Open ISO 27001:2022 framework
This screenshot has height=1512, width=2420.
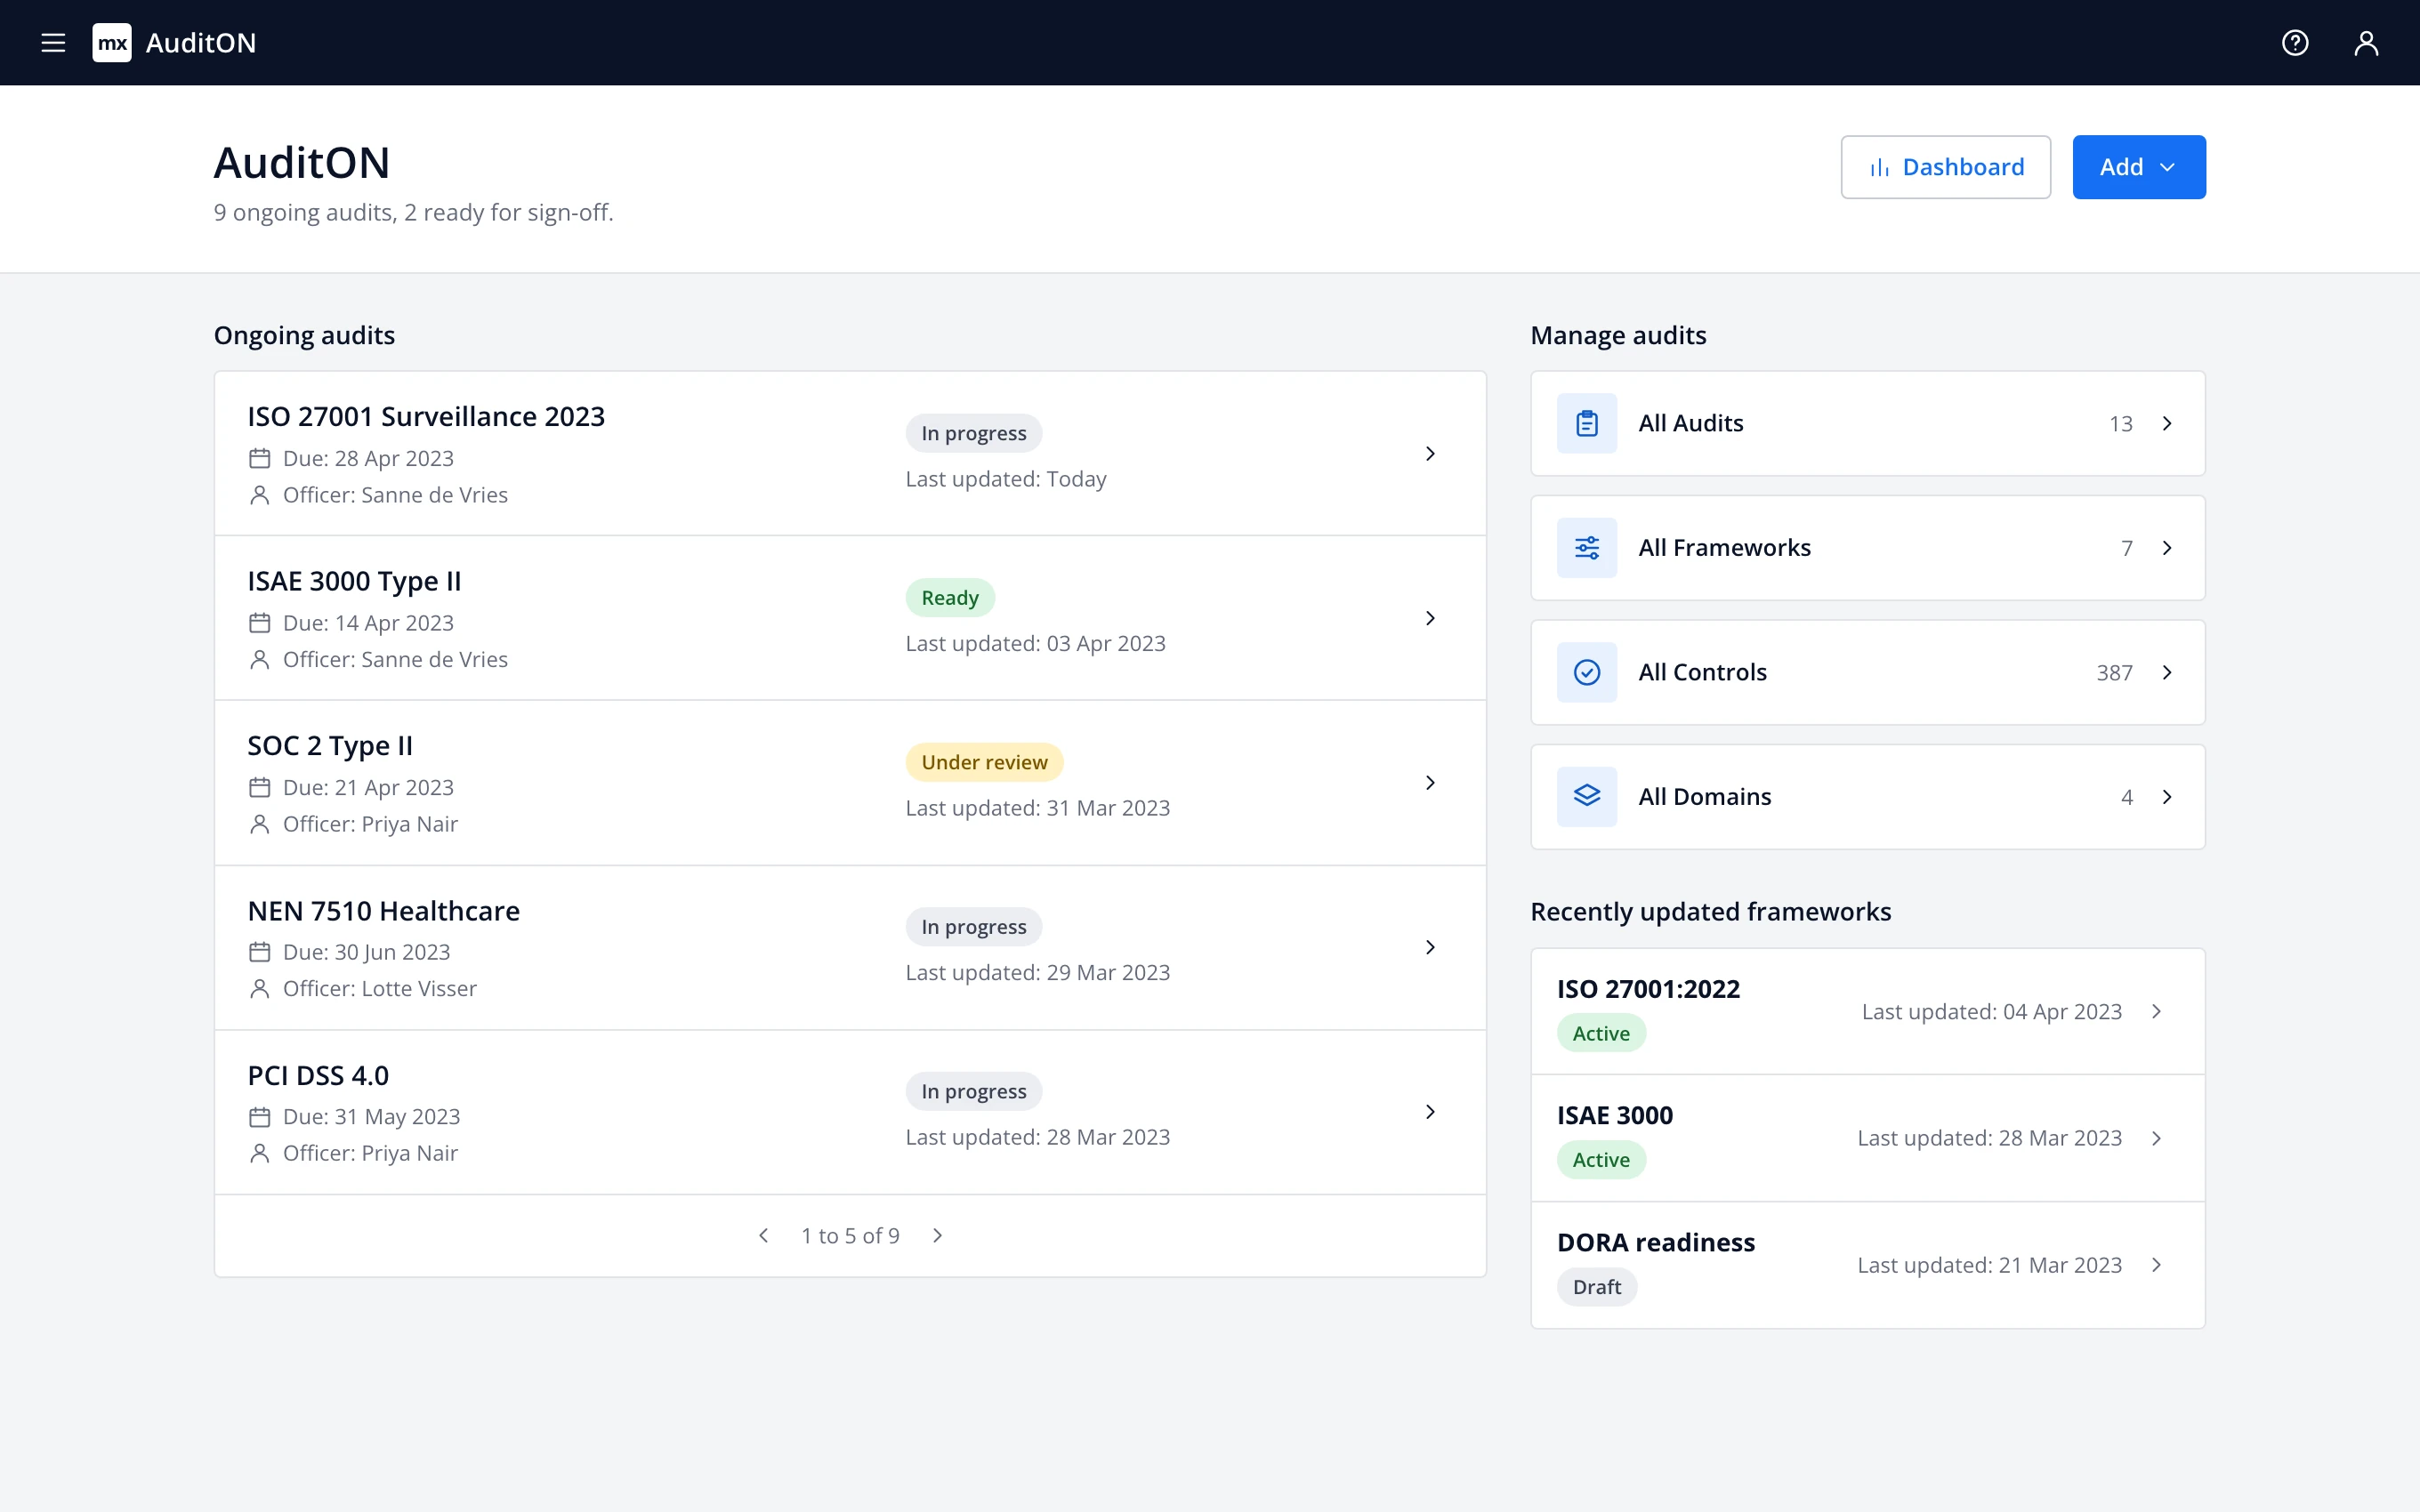(x=1868, y=1011)
